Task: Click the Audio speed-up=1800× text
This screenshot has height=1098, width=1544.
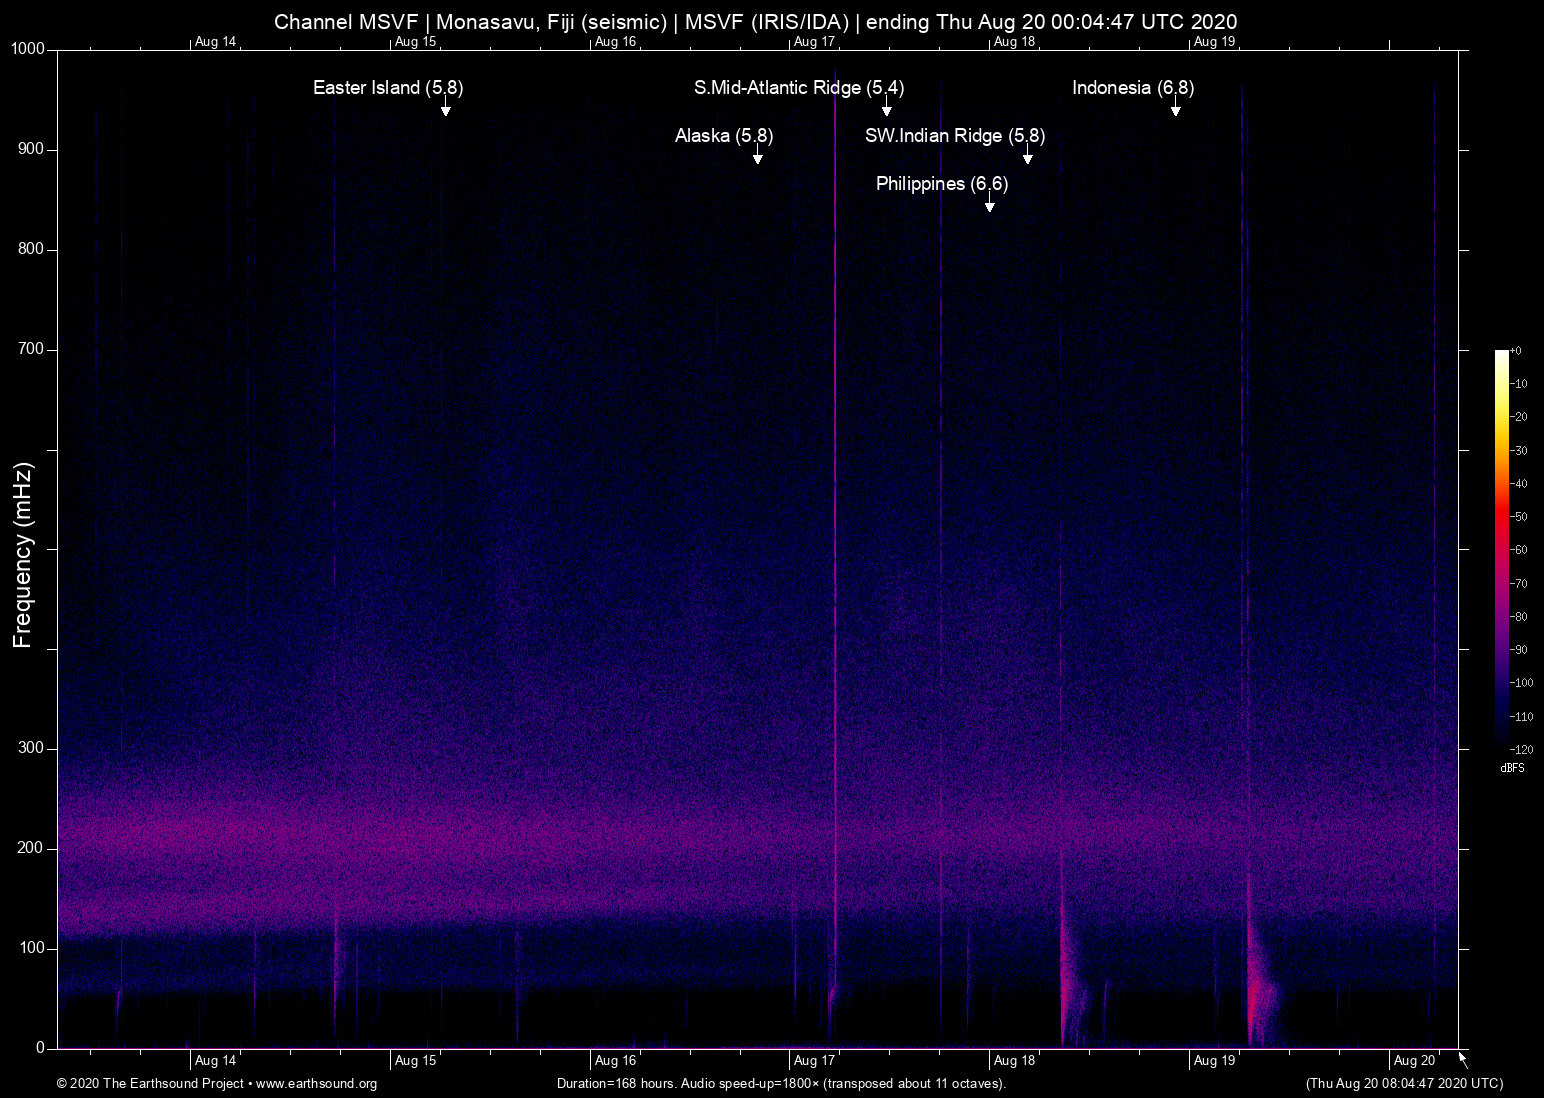Action: pyautogui.click(x=750, y=1084)
